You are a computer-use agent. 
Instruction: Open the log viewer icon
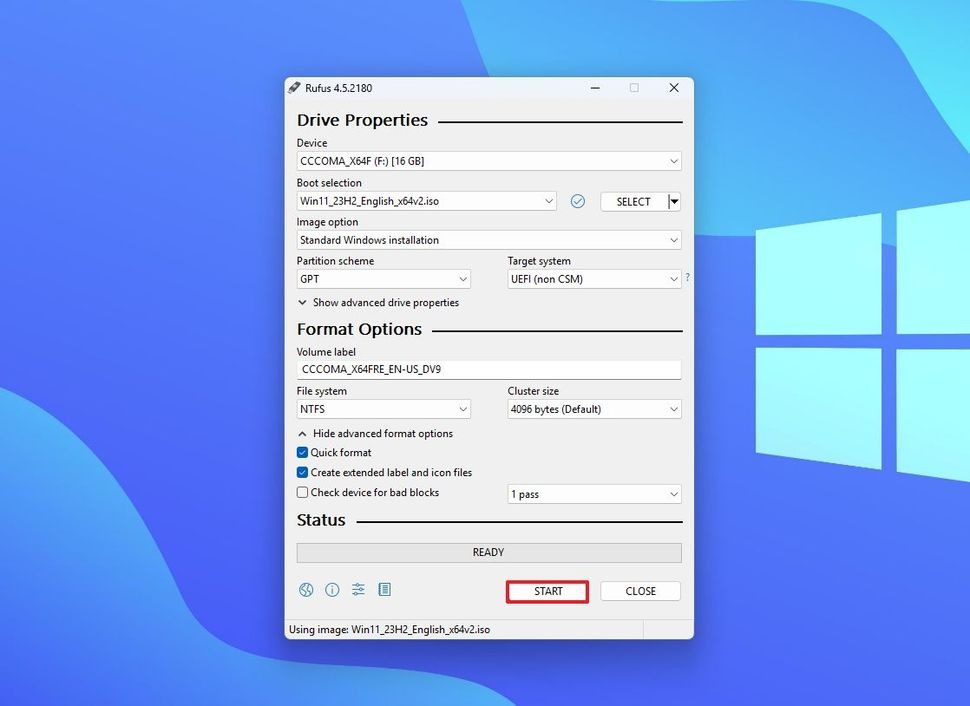pyautogui.click(x=384, y=590)
